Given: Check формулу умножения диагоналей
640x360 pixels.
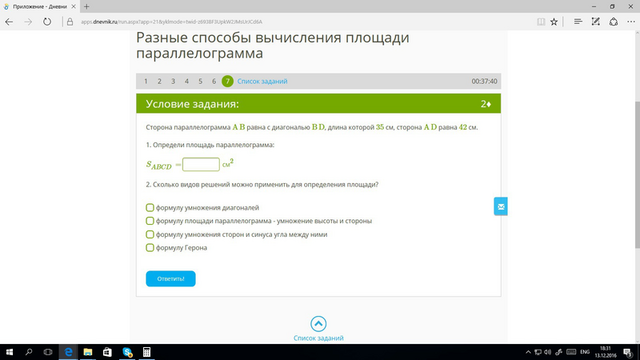Looking at the screenshot, I should coord(150,208).
